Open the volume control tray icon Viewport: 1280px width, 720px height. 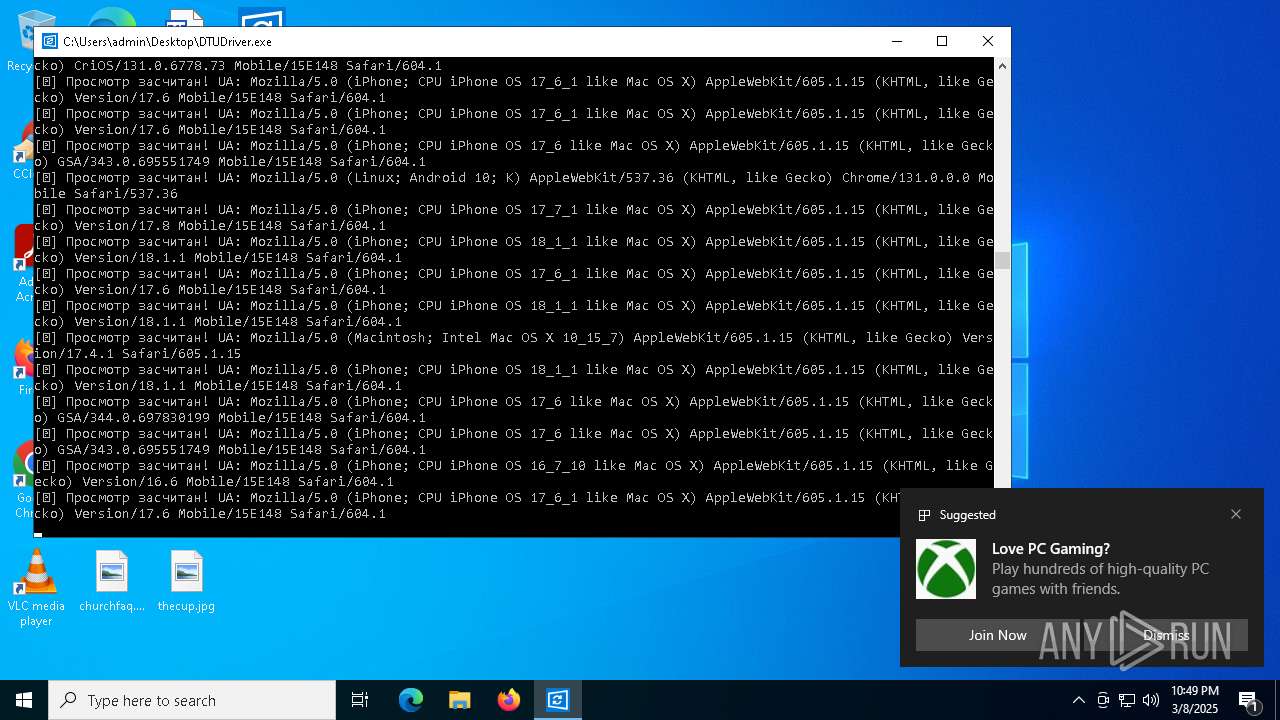point(1151,700)
